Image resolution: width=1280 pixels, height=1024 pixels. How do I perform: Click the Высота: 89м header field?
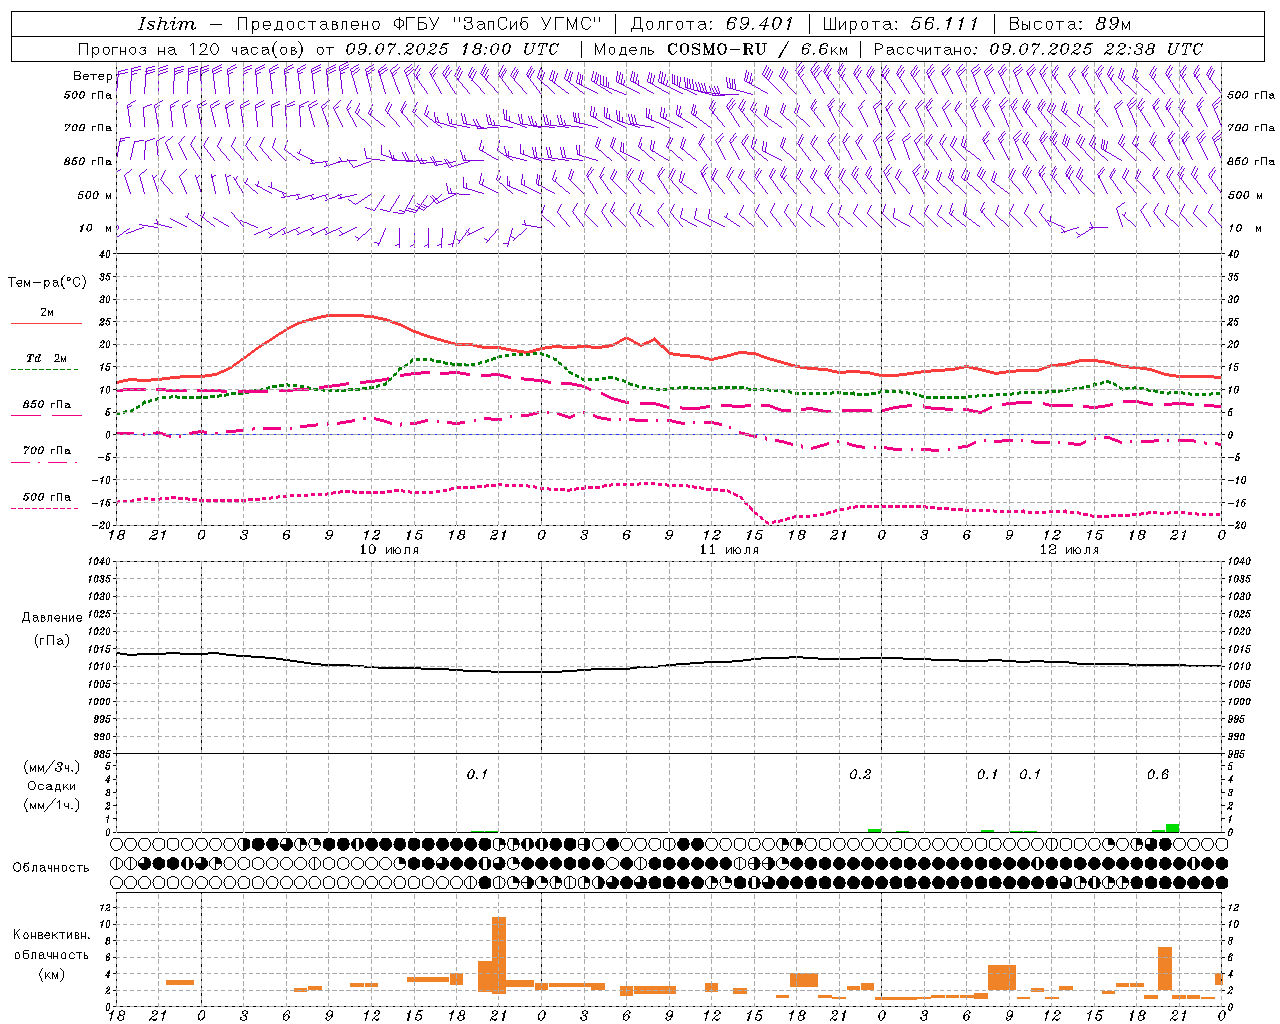click(x=1070, y=24)
